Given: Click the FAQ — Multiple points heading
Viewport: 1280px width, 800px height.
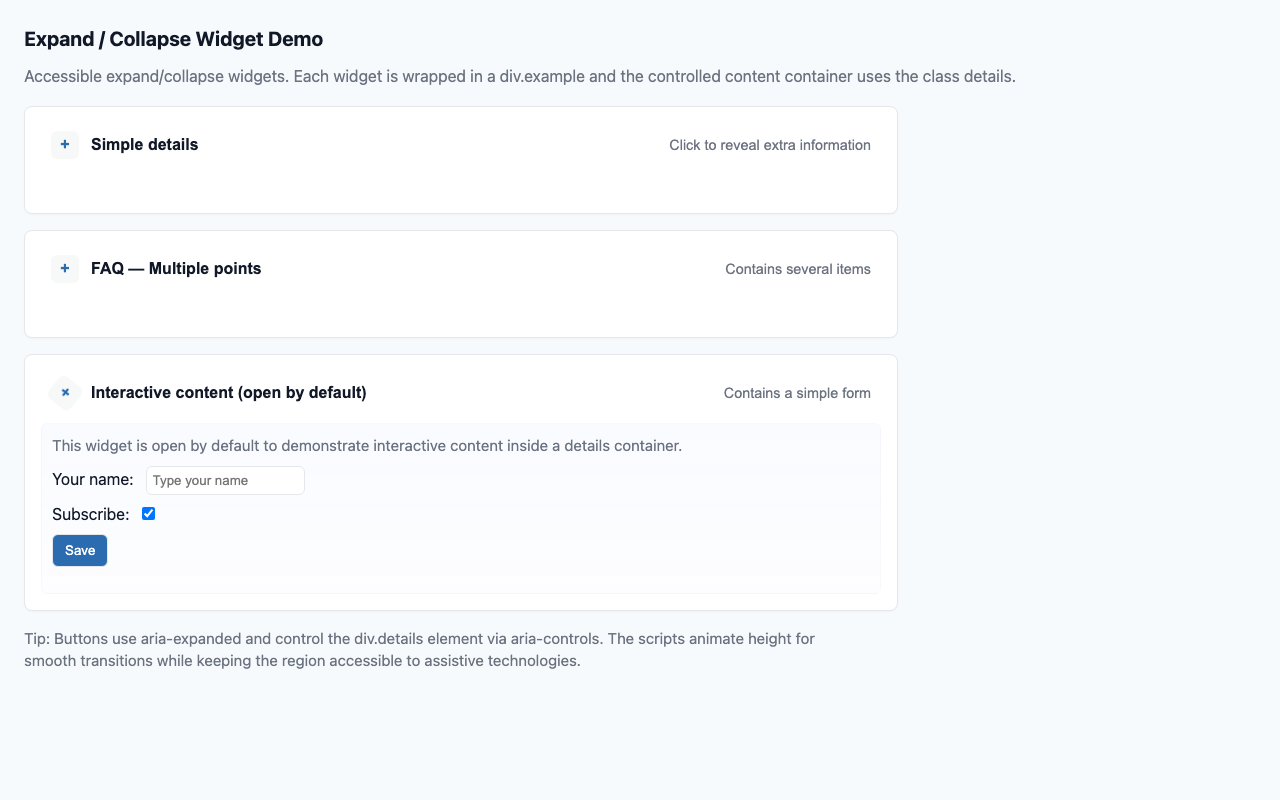Looking at the screenshot, I should click(x=176, y=268).
